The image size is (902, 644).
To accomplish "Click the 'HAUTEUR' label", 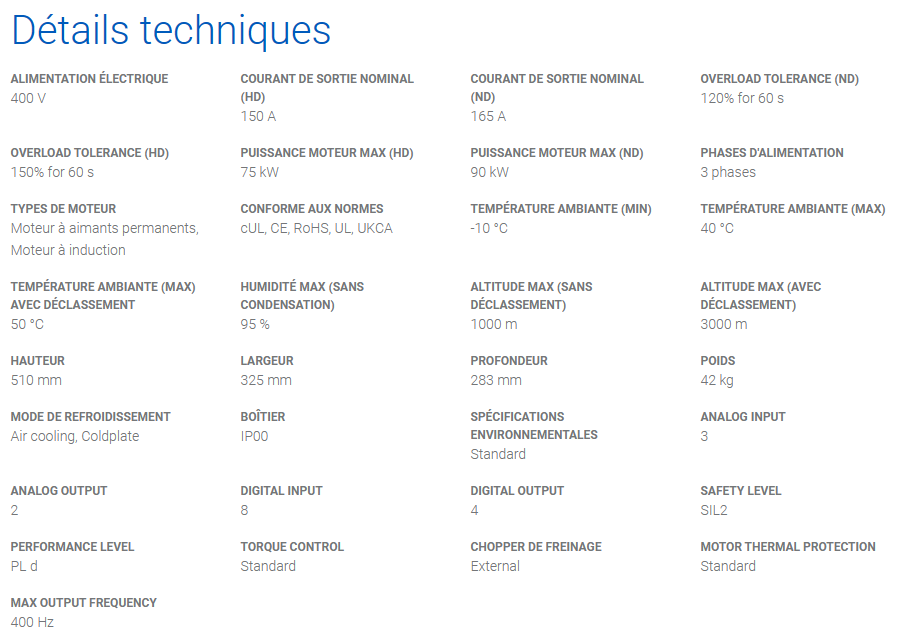I will (x=37, y=361).
